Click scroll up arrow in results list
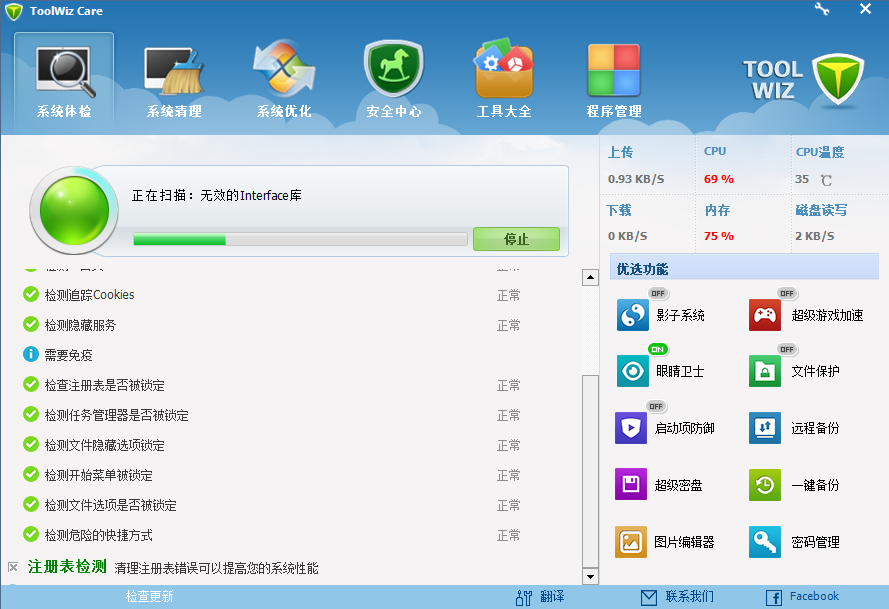Screen dimensions: 889x609 pyautogui.click(x=590, y=277)
